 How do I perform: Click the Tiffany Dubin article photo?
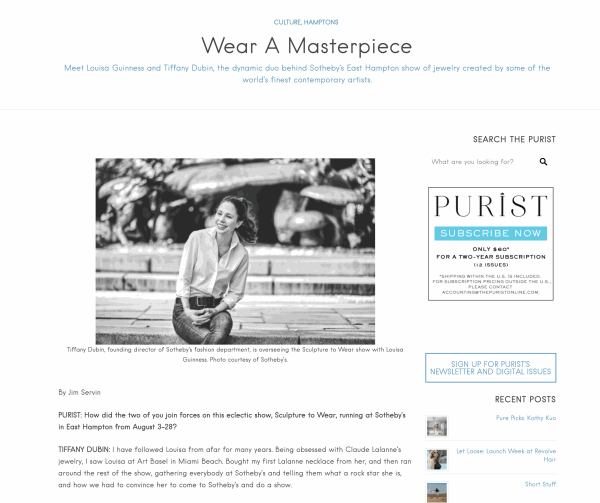(x=235, y=251)
